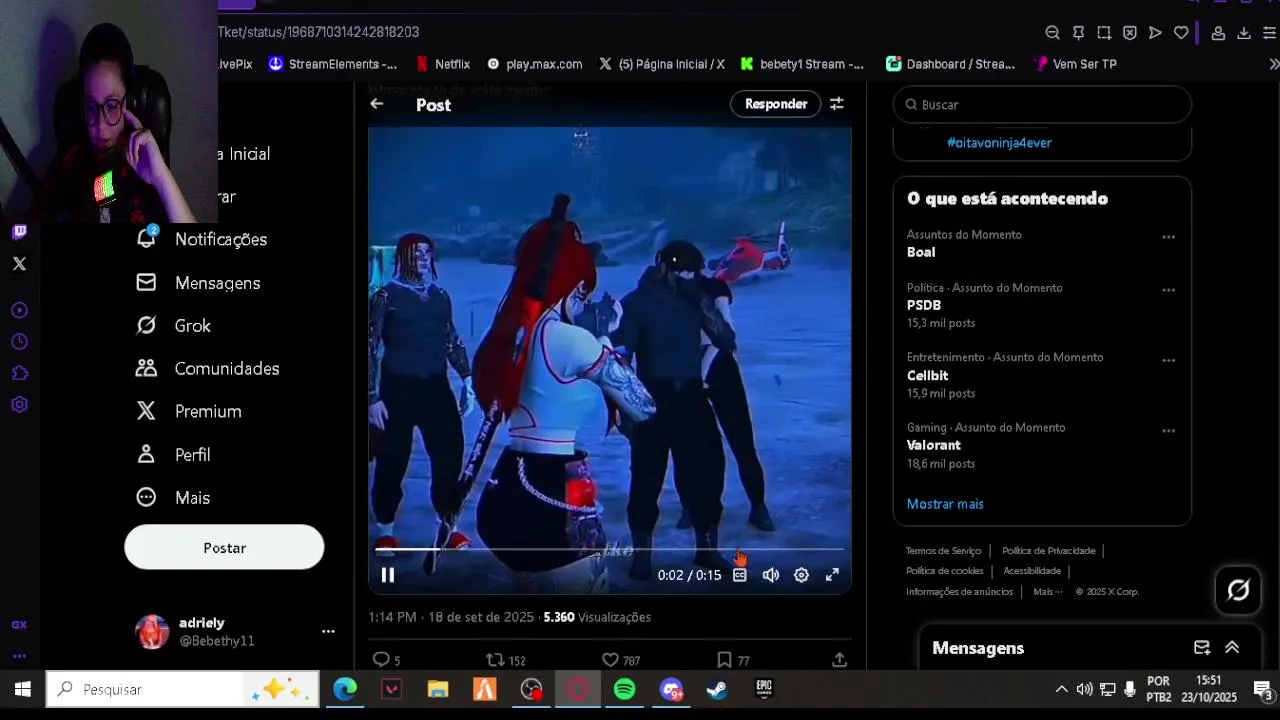Open more options for PSDB trend
Screen dimensions: 1280x720
1168,290
